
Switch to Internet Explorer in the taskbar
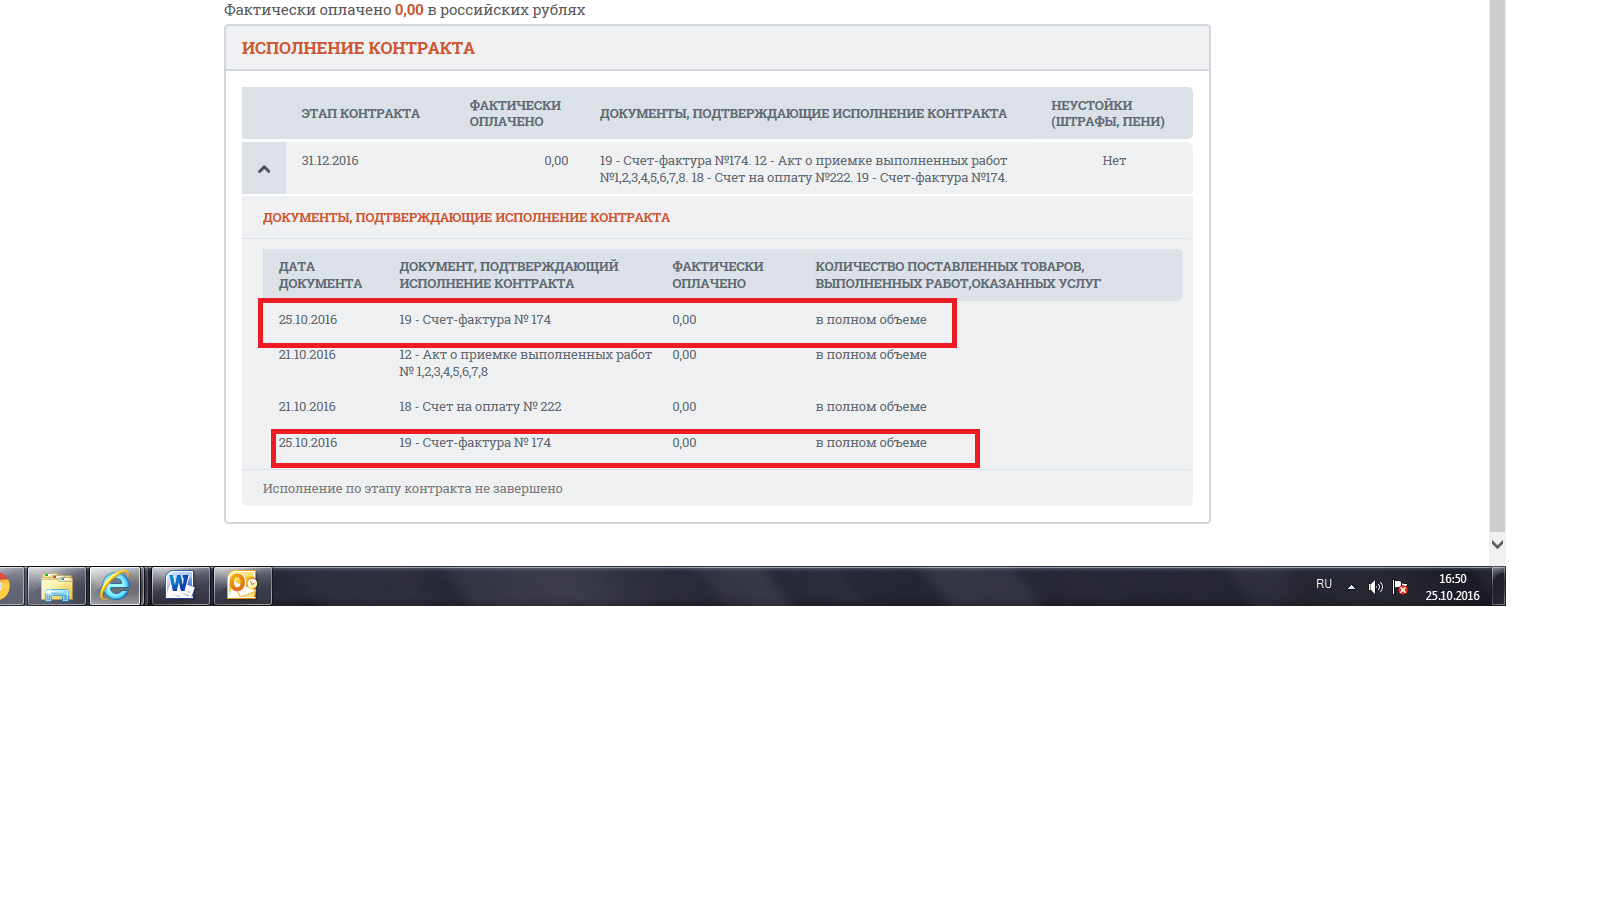pos(116,586)
